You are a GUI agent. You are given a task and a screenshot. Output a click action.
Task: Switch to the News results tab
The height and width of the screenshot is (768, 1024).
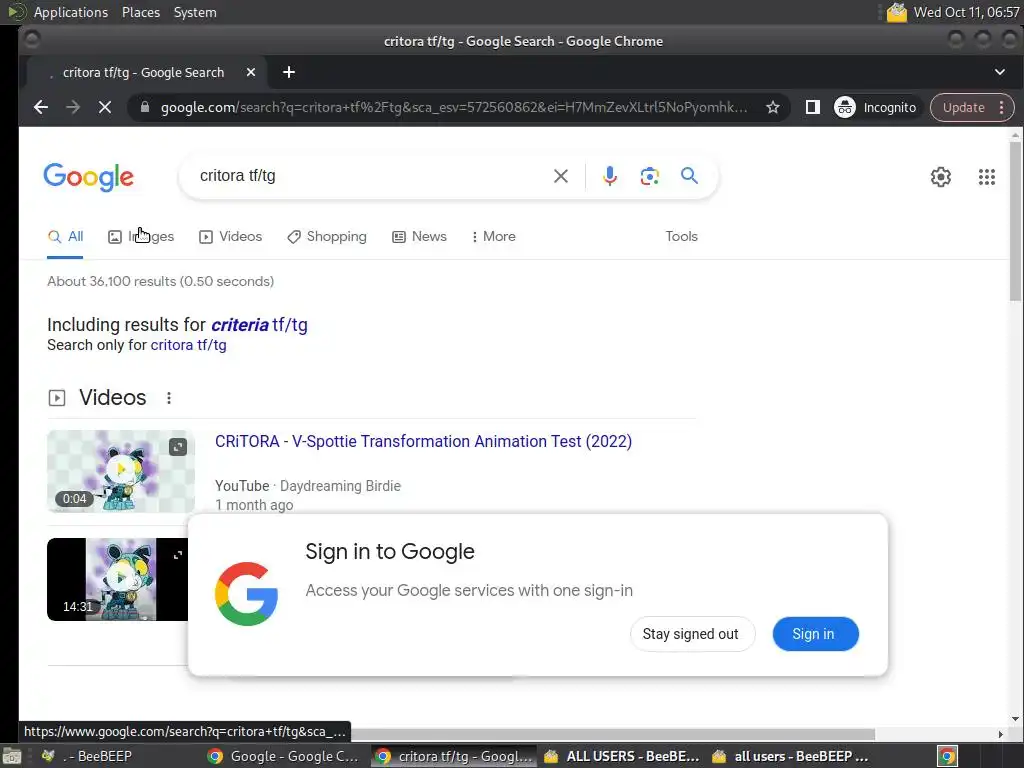tap(419, 236)
